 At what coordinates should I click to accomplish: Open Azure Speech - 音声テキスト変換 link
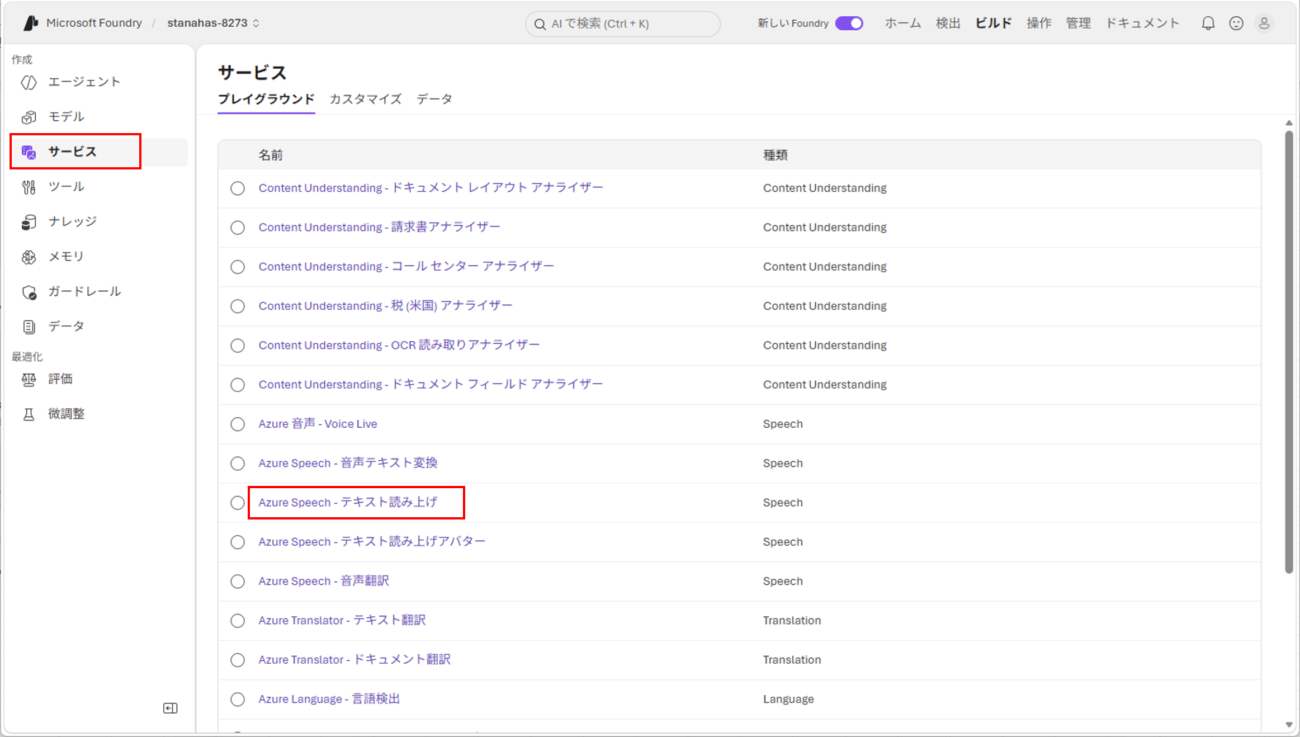tap(348, 463)
